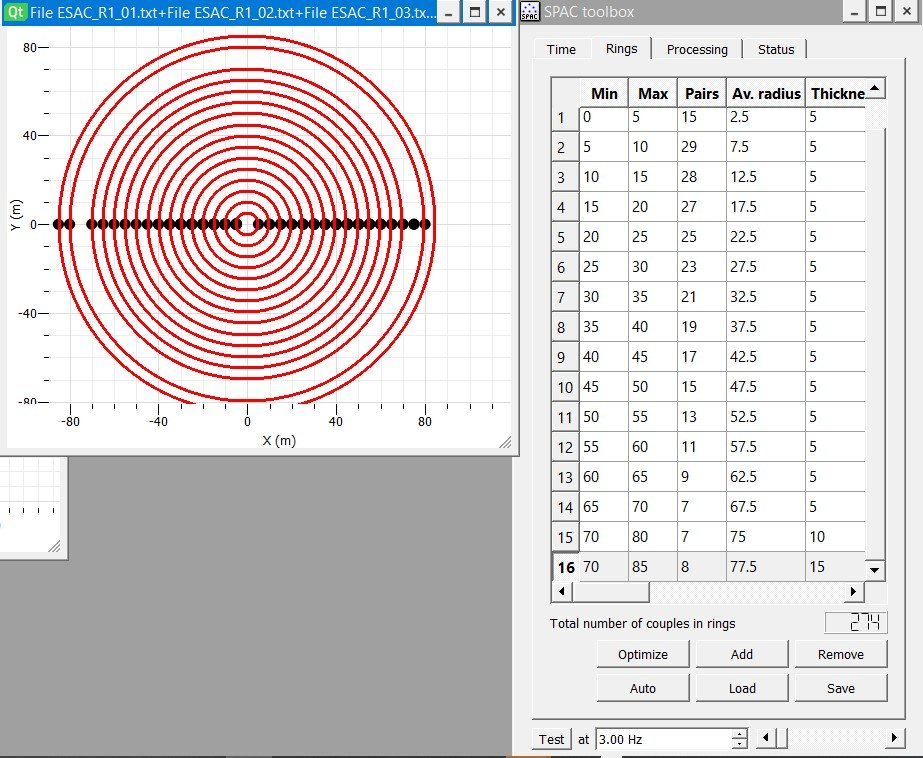Viewport: 923px width, 758px height.
Task: Click the Pairs column header
Action: 701,93
